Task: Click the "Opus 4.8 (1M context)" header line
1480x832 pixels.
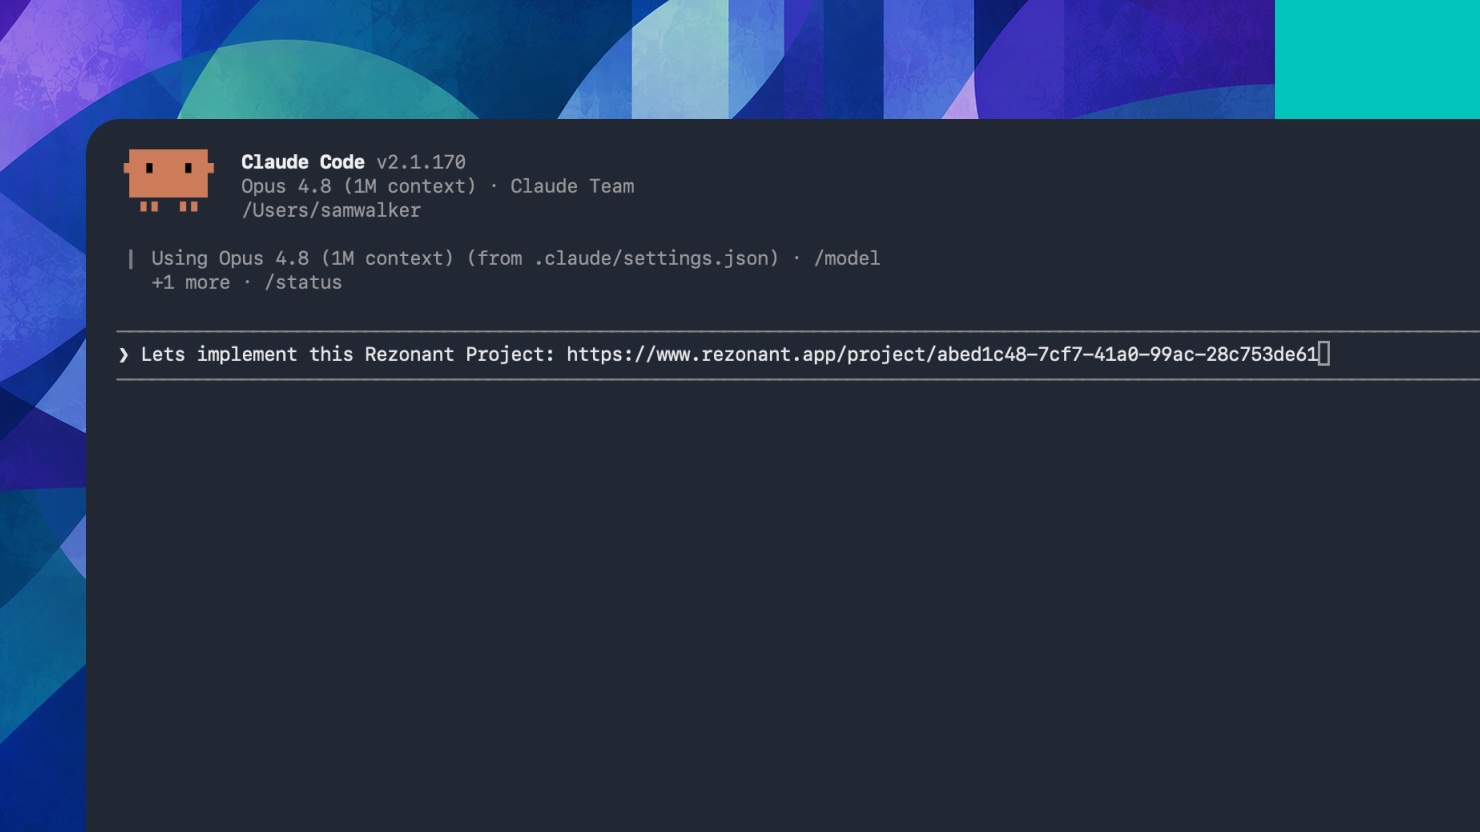Action: coord(359,187)
